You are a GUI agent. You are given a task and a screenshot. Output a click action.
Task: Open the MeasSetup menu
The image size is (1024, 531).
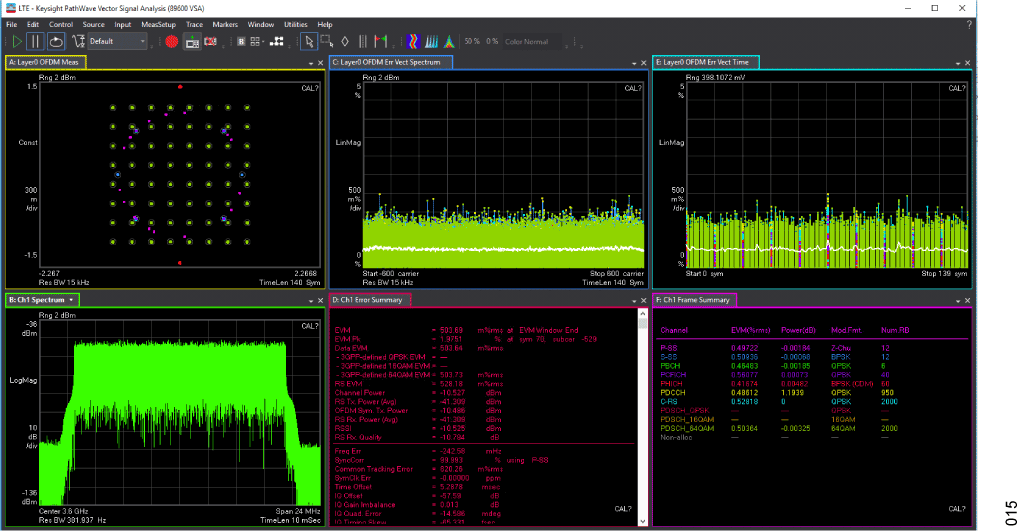click(157, 23)
